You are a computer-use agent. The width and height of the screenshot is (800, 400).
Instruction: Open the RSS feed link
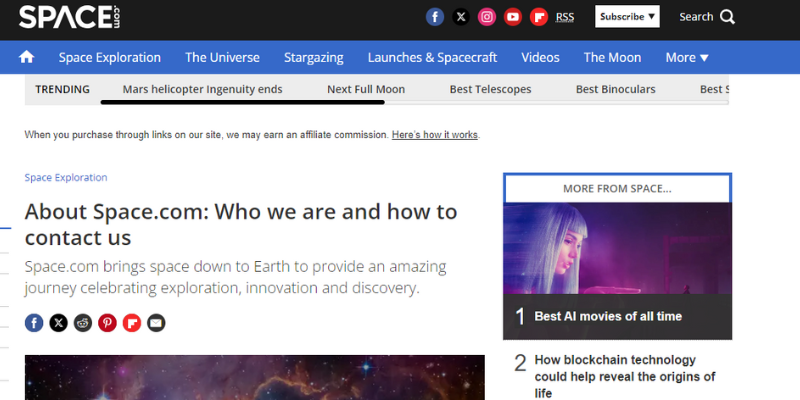point(565,17)
